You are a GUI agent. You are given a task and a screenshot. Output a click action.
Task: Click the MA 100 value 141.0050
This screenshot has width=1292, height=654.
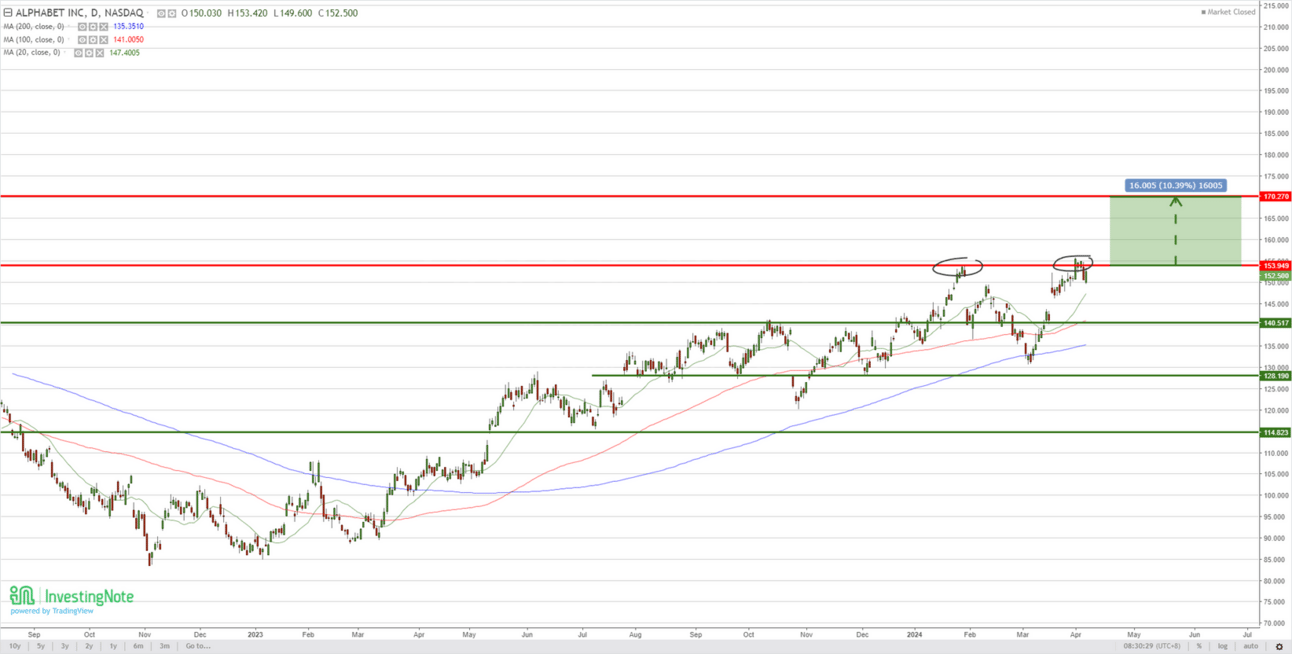128,40
